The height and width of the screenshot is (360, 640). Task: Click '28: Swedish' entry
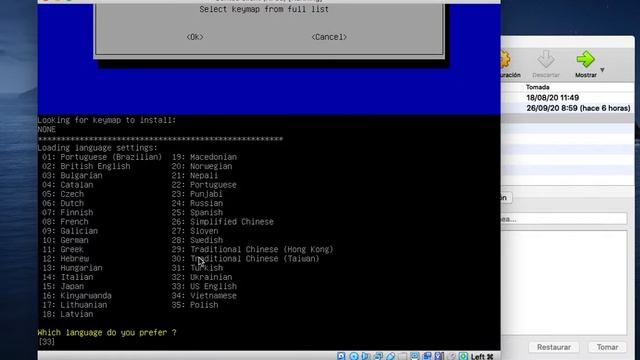197,240
